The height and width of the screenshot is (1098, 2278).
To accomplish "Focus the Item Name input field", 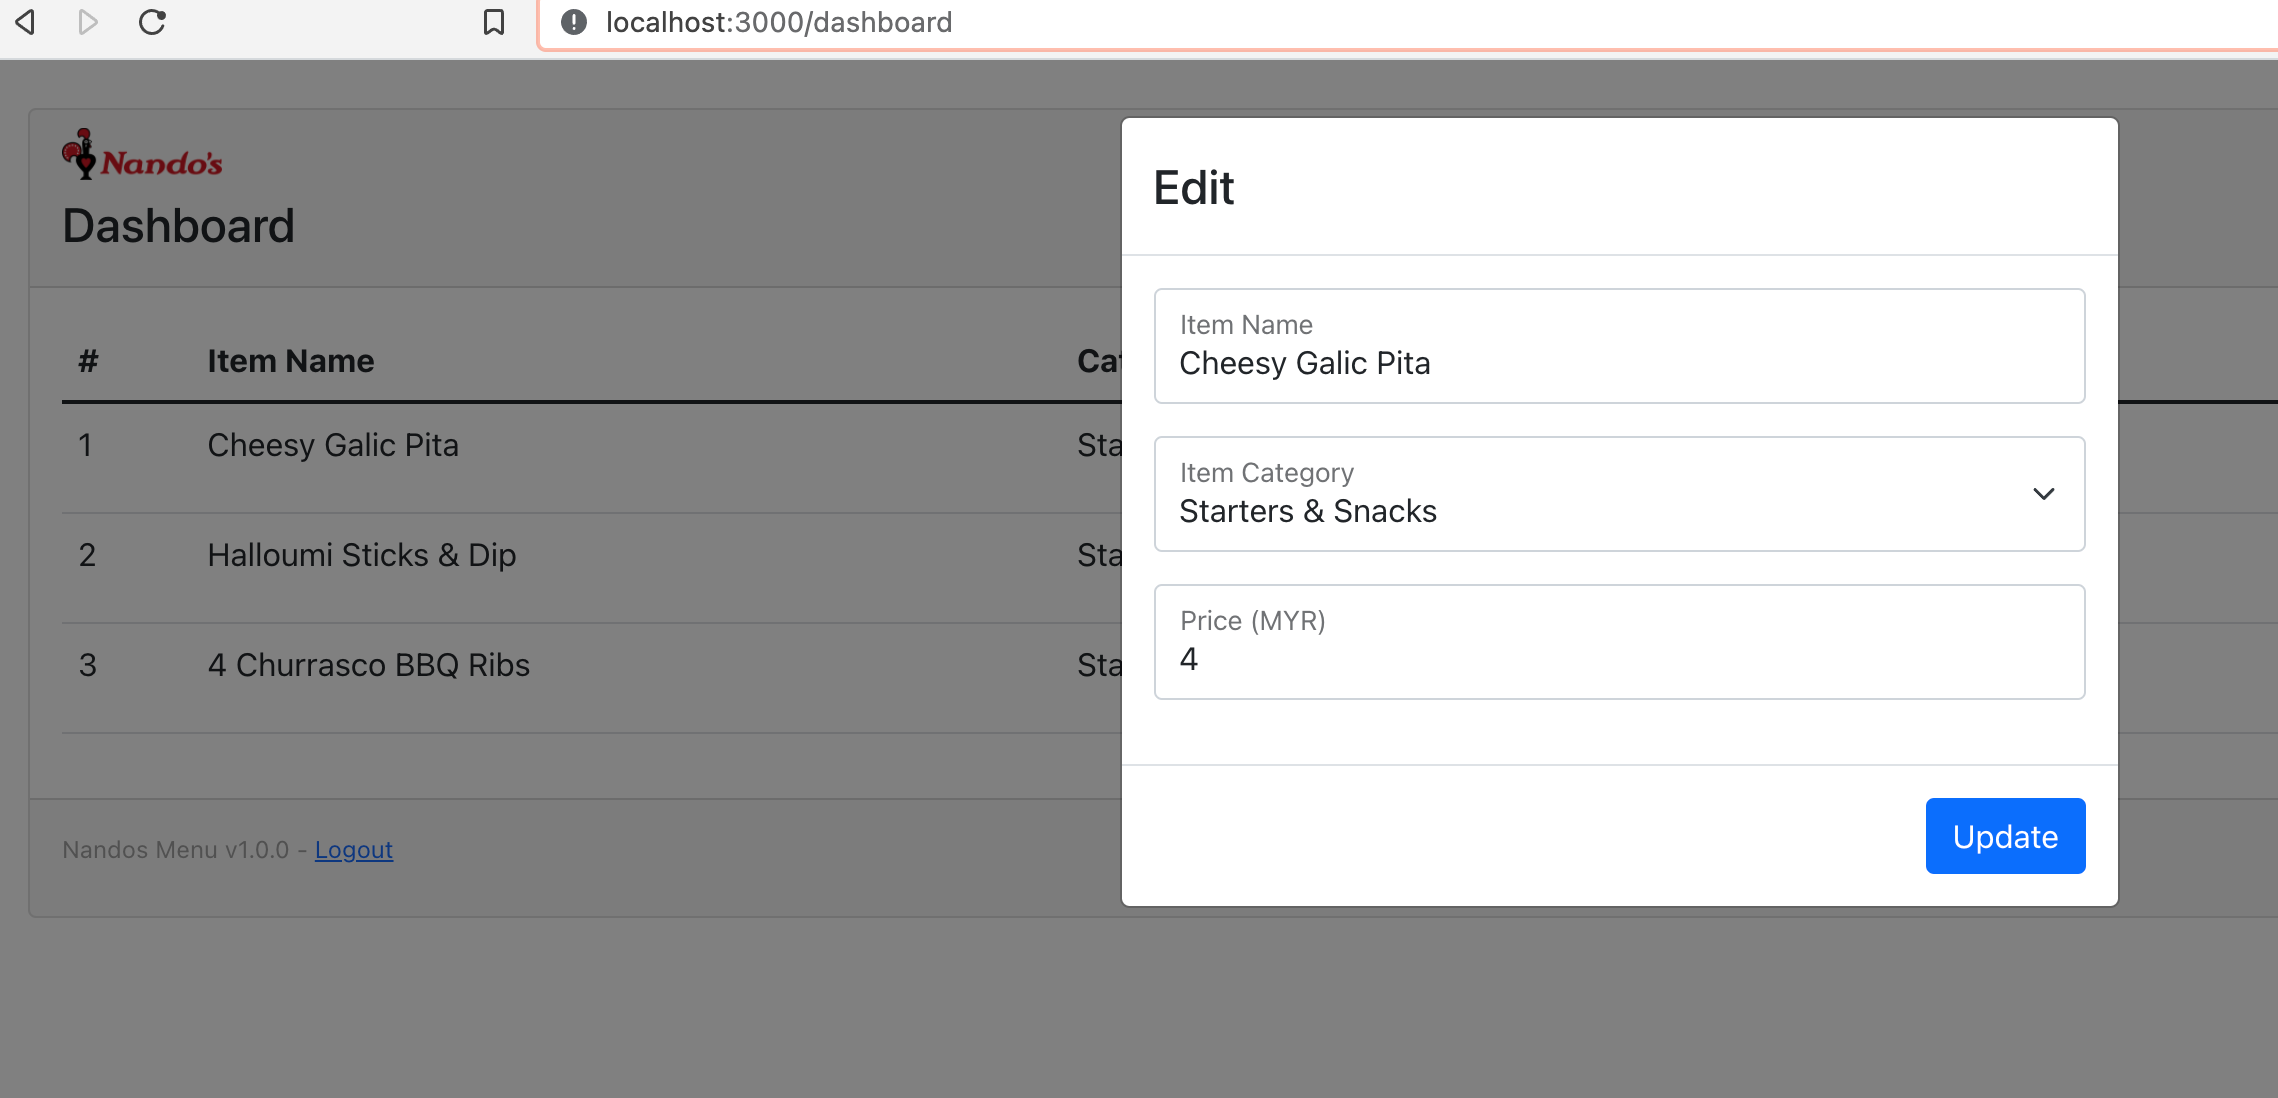I will point(1620,346).
